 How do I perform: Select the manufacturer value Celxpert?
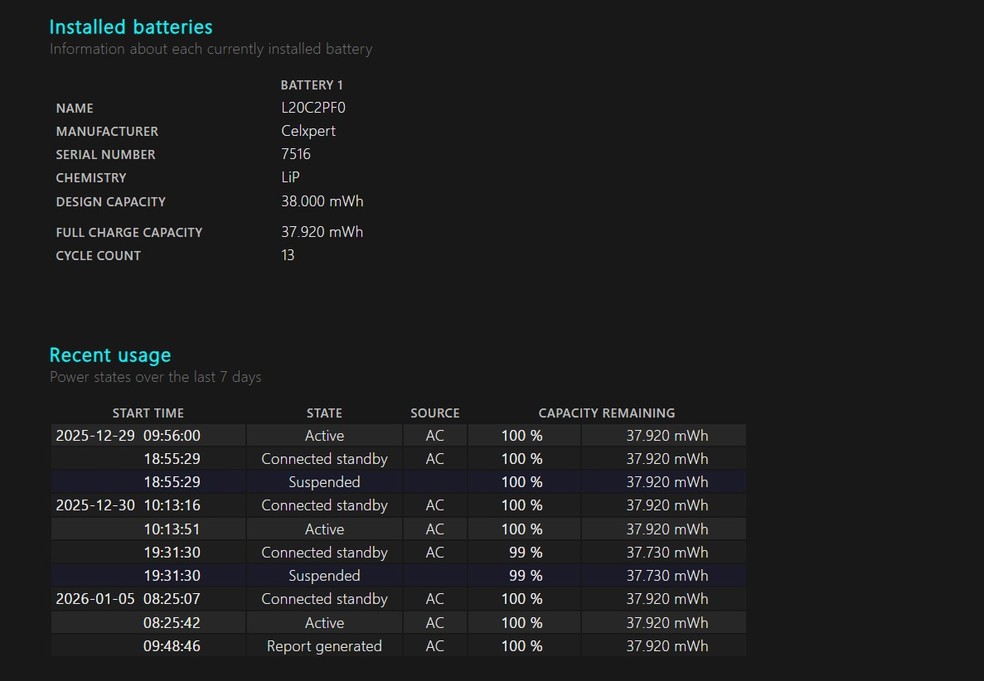click(x=308, y=131)
